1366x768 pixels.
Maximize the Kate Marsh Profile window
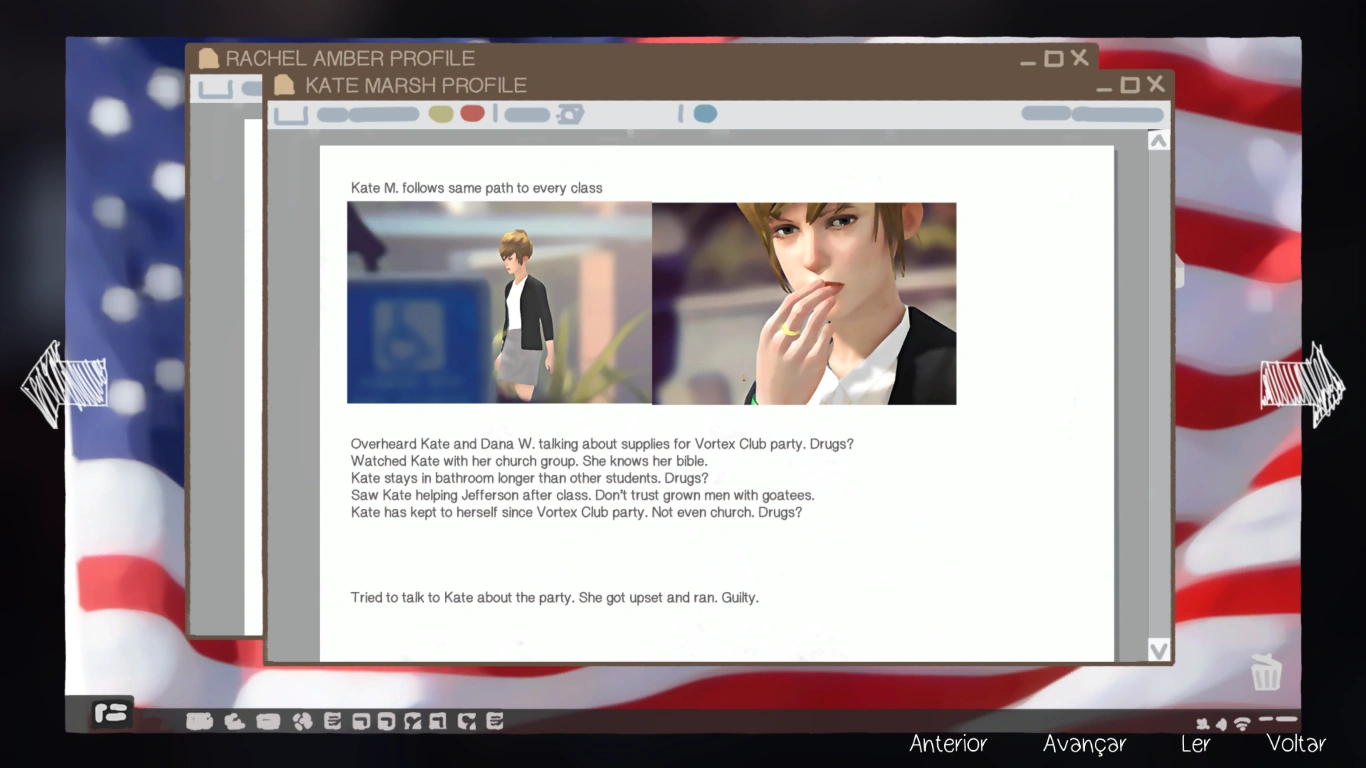(1130, 85)
